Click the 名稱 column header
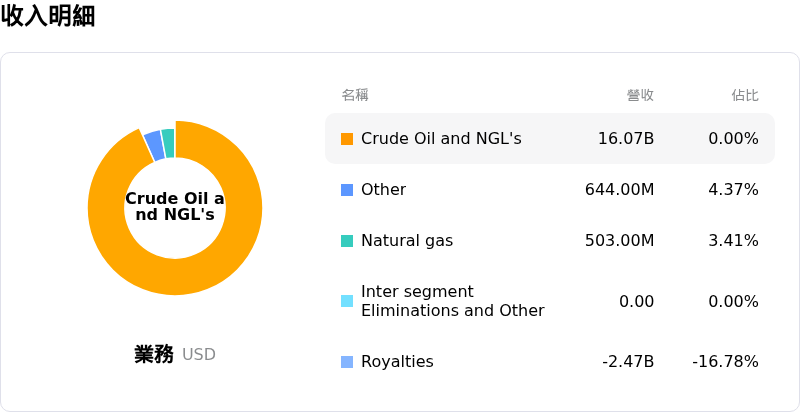Viewport: 800px width, 412px height. pos(355,95)
